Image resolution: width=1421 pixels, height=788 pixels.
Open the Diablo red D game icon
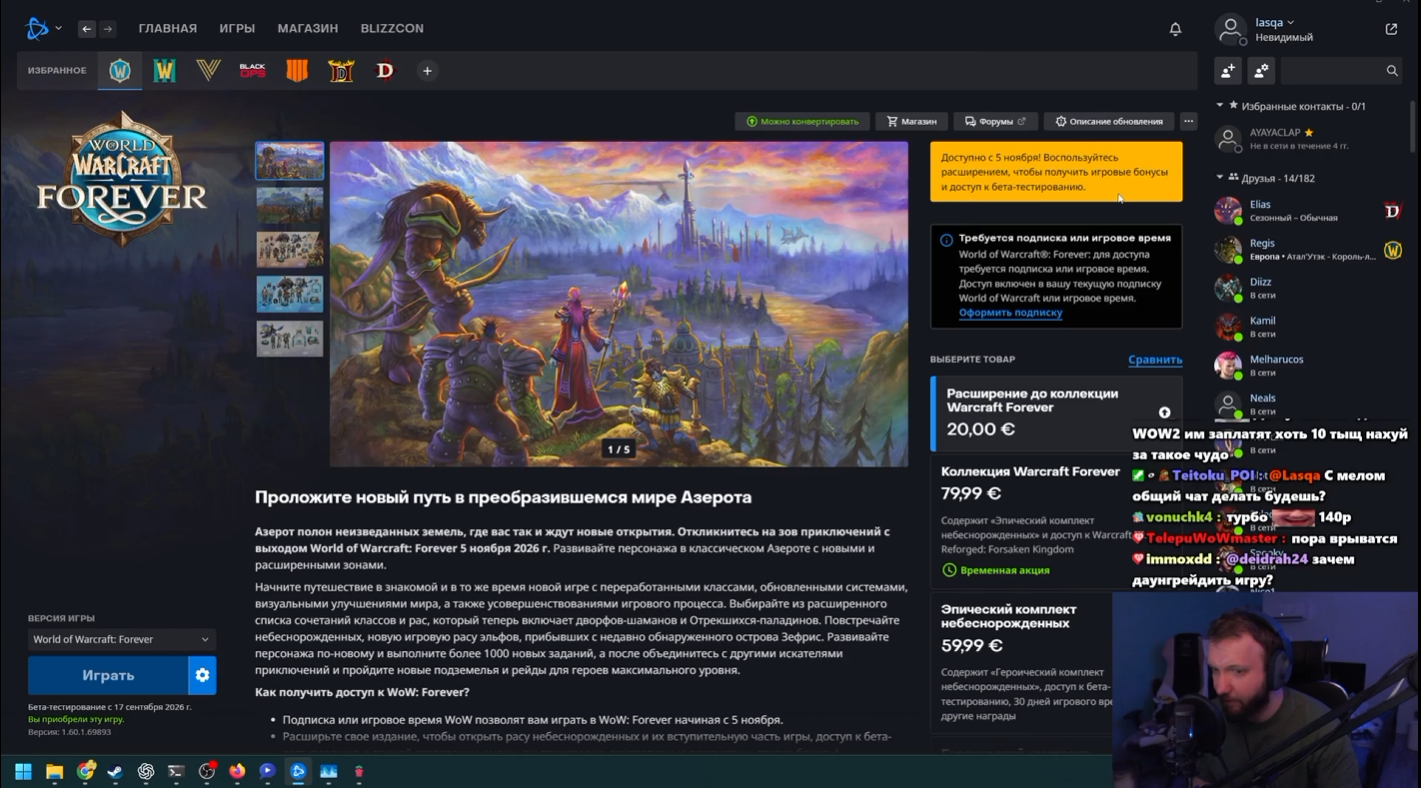pos(385,71)
